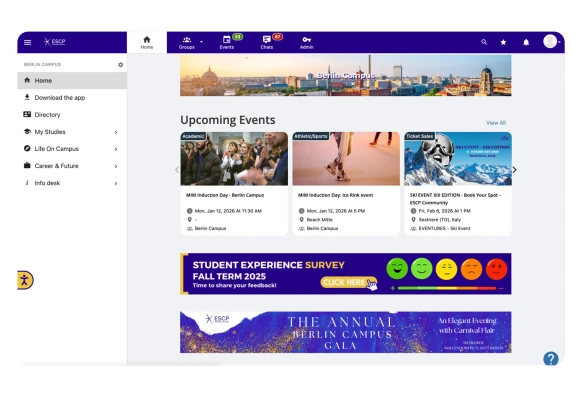Open the Chats tab

tap(267, 43)
